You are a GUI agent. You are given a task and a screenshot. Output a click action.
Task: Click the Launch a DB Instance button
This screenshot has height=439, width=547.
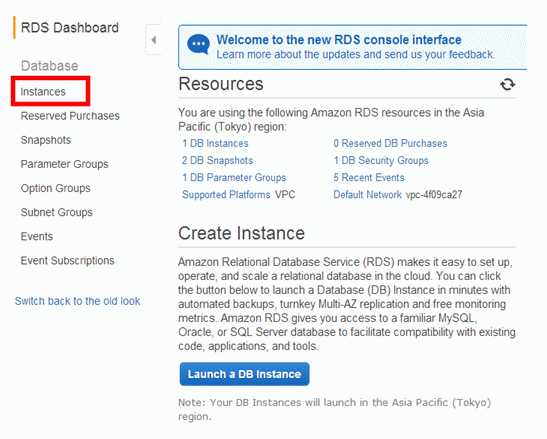pyautogui.click(x=244, y=374)
